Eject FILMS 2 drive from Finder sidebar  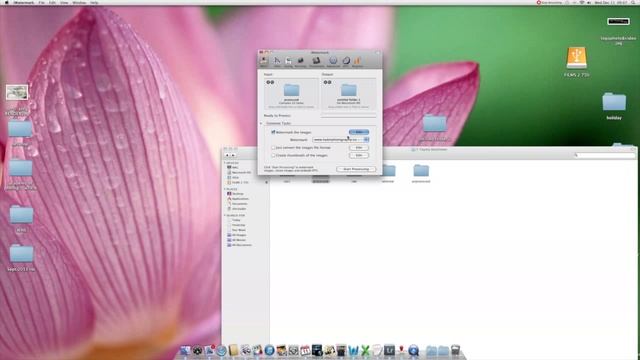(x=267, y=182)
